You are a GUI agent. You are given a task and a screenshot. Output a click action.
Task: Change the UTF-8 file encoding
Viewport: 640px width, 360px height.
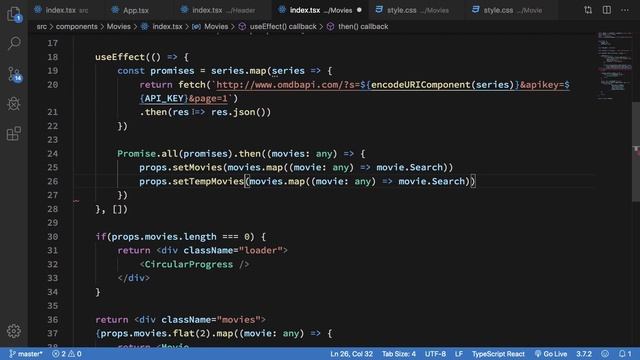(435, 354)
